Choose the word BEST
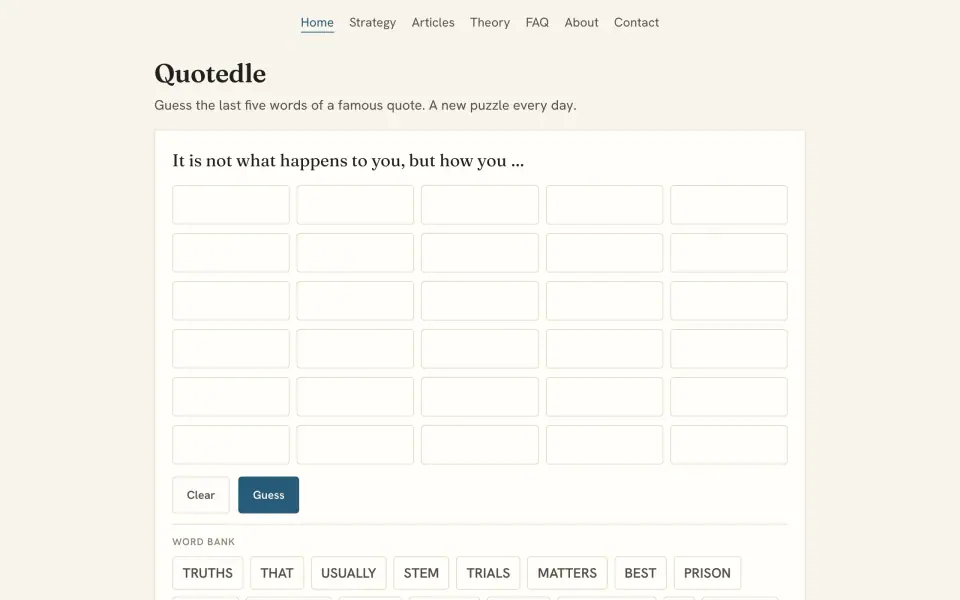The height and width of the screenshot is (600, 960). pos(640,573)
